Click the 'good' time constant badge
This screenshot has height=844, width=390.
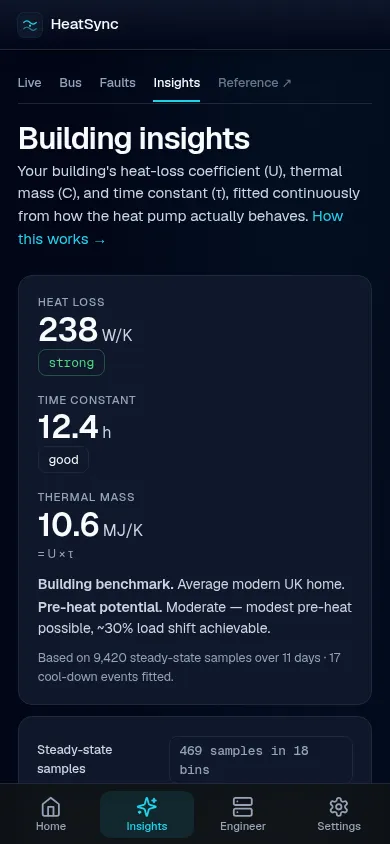(63, 460)
